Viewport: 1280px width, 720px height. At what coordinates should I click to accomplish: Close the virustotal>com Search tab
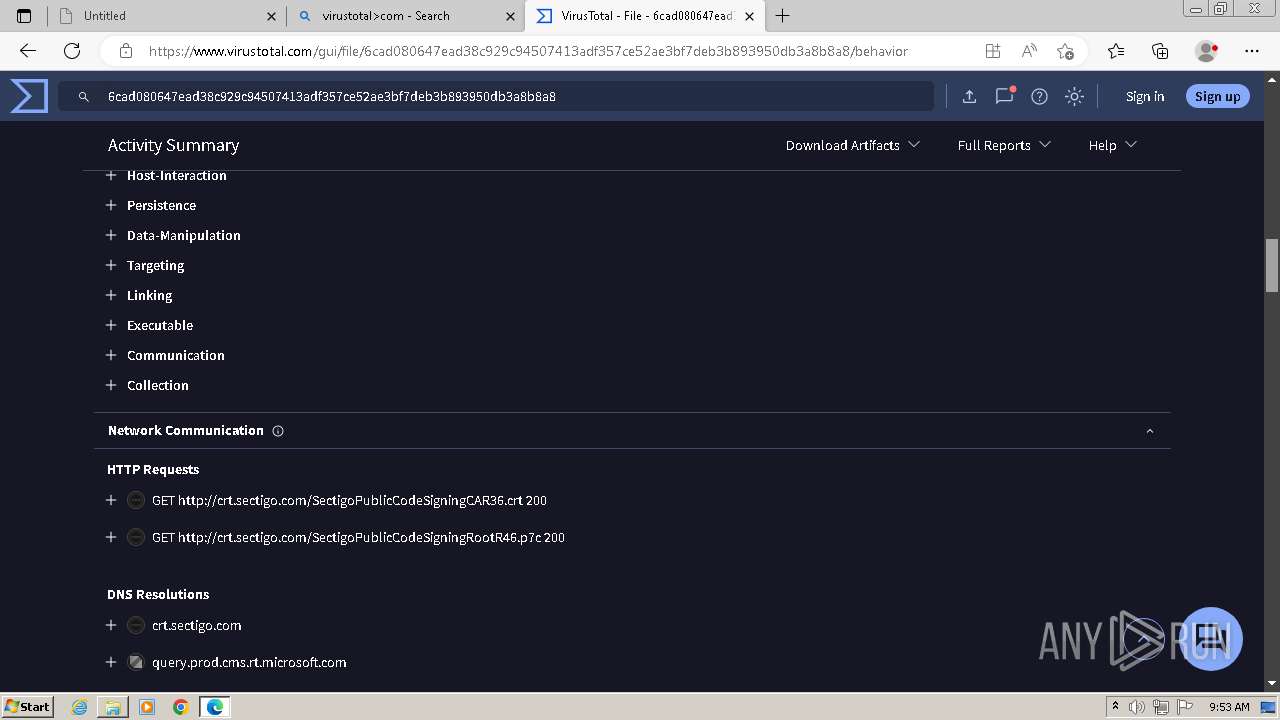coord(511,16)
